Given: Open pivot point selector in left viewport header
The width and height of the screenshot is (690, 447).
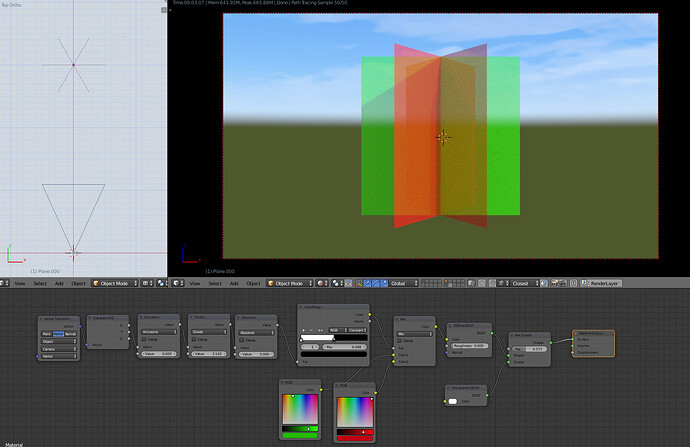Looking at the screenshot, I should (x=162, y=283).
